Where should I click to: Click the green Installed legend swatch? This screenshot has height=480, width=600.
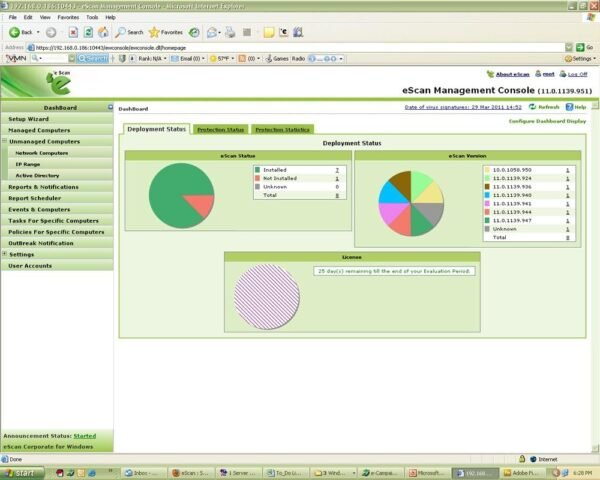click(x=258, y=170)
